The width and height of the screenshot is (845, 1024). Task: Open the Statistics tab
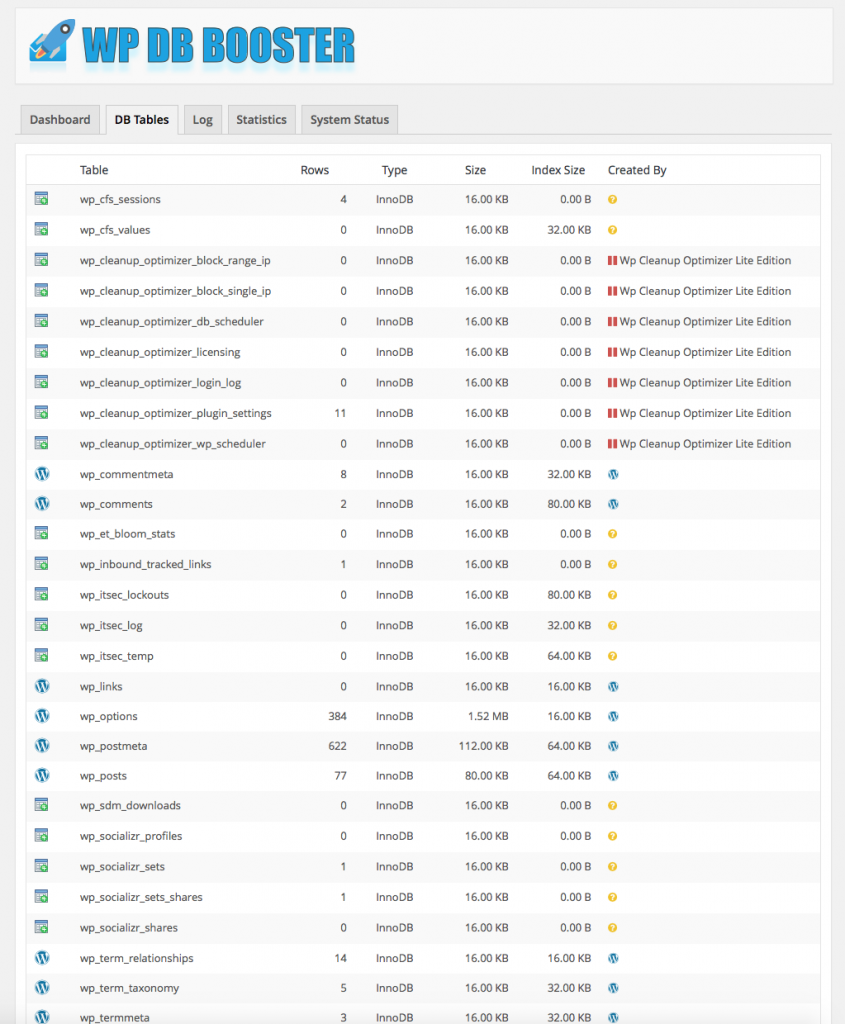point(261,120)
